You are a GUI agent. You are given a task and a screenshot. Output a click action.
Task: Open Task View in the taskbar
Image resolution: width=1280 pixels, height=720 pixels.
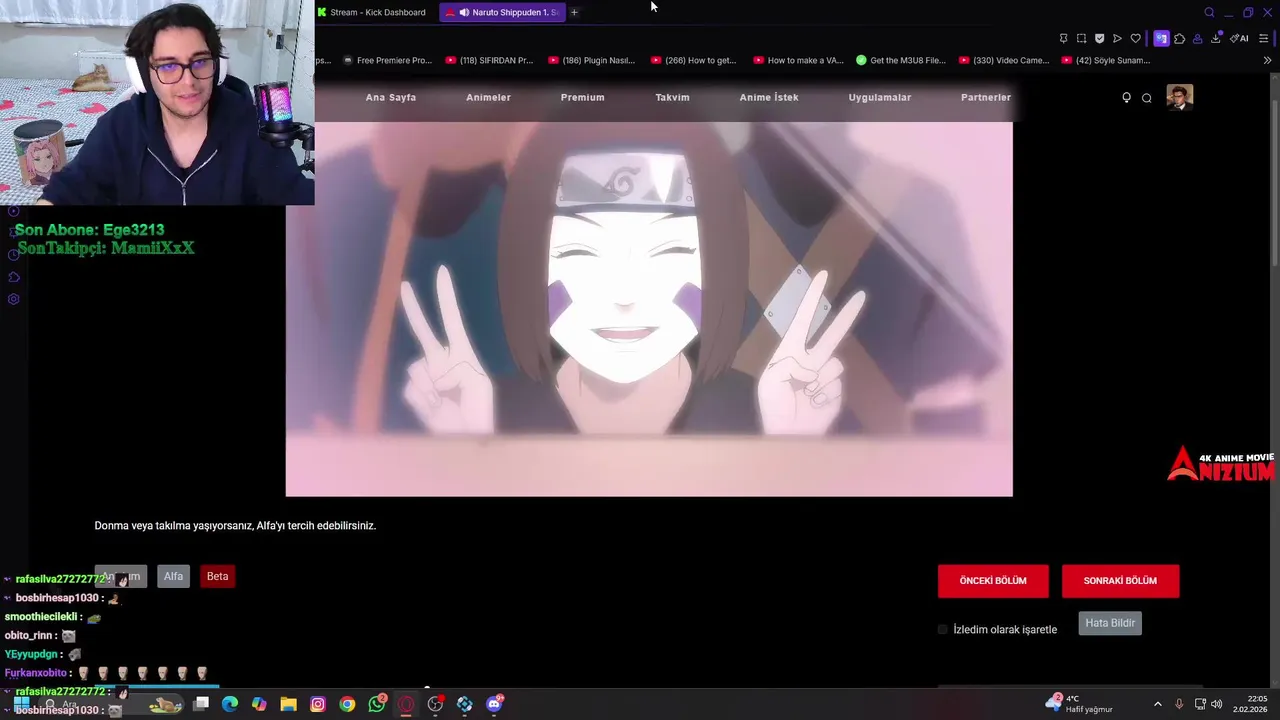(x=201, y=704)
